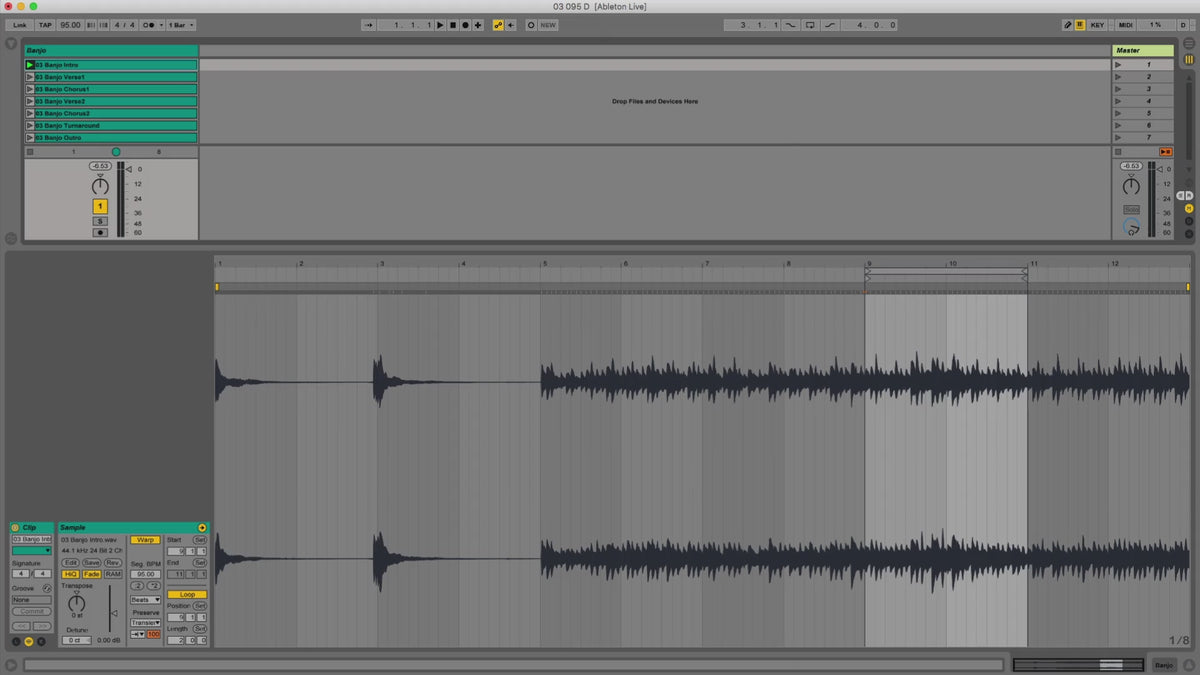Disable the Loop switch
Image resolution: width=1200 pixels, height=675 pixels.
187,594
